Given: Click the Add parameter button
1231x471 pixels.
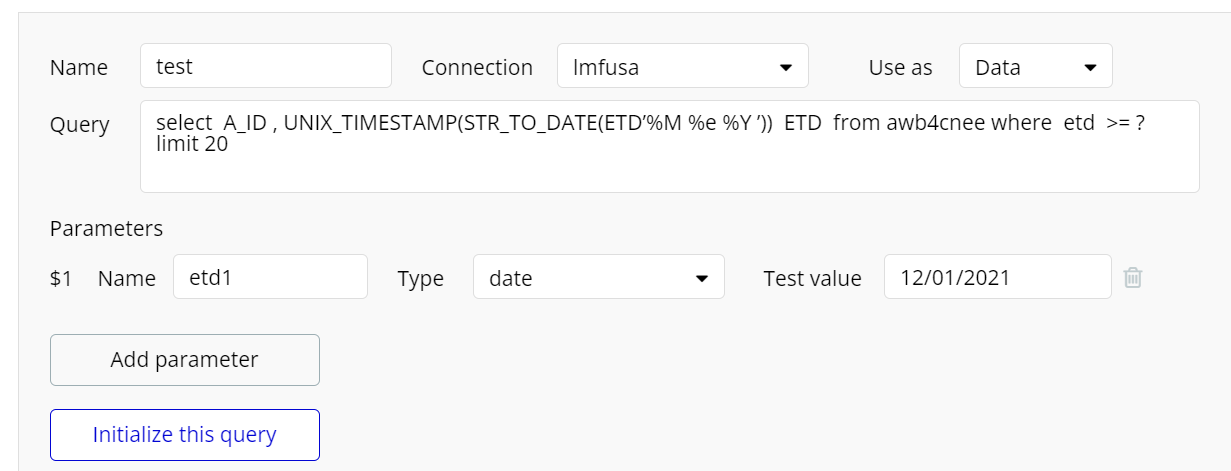Looking at the screenshot, I should [x=185, y=360].
